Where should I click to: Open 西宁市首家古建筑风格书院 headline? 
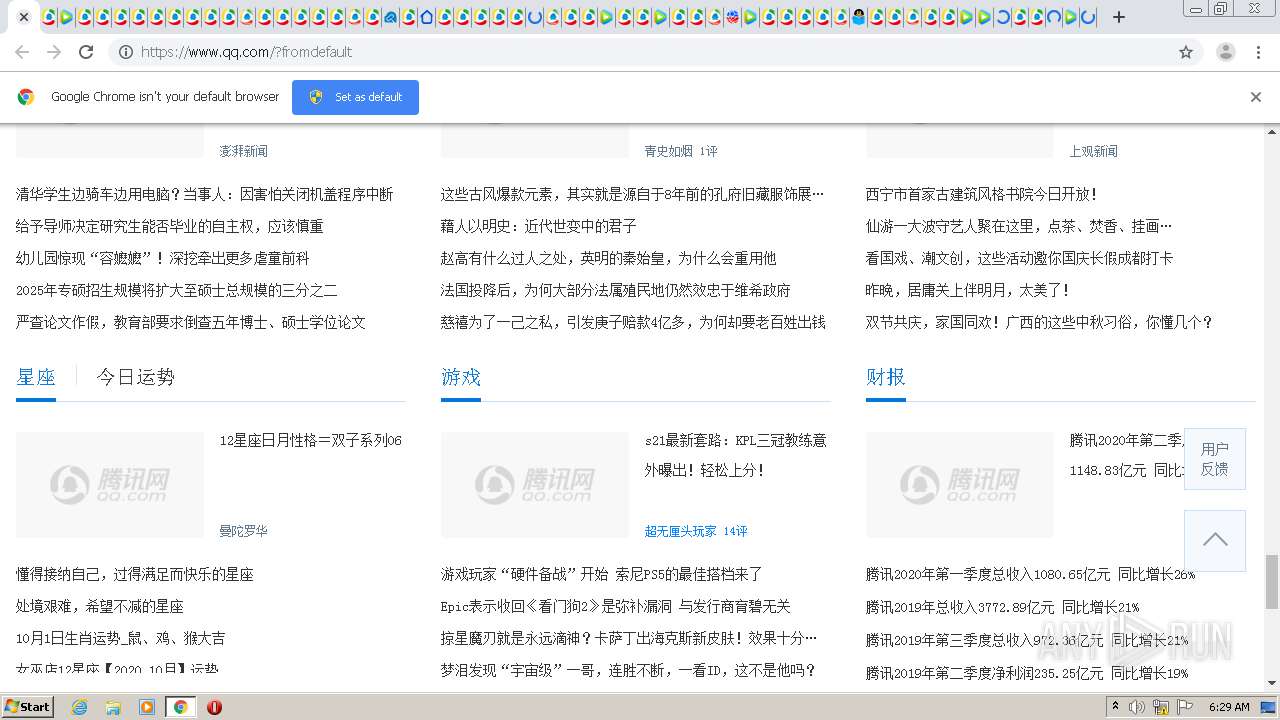pos(982,194)
